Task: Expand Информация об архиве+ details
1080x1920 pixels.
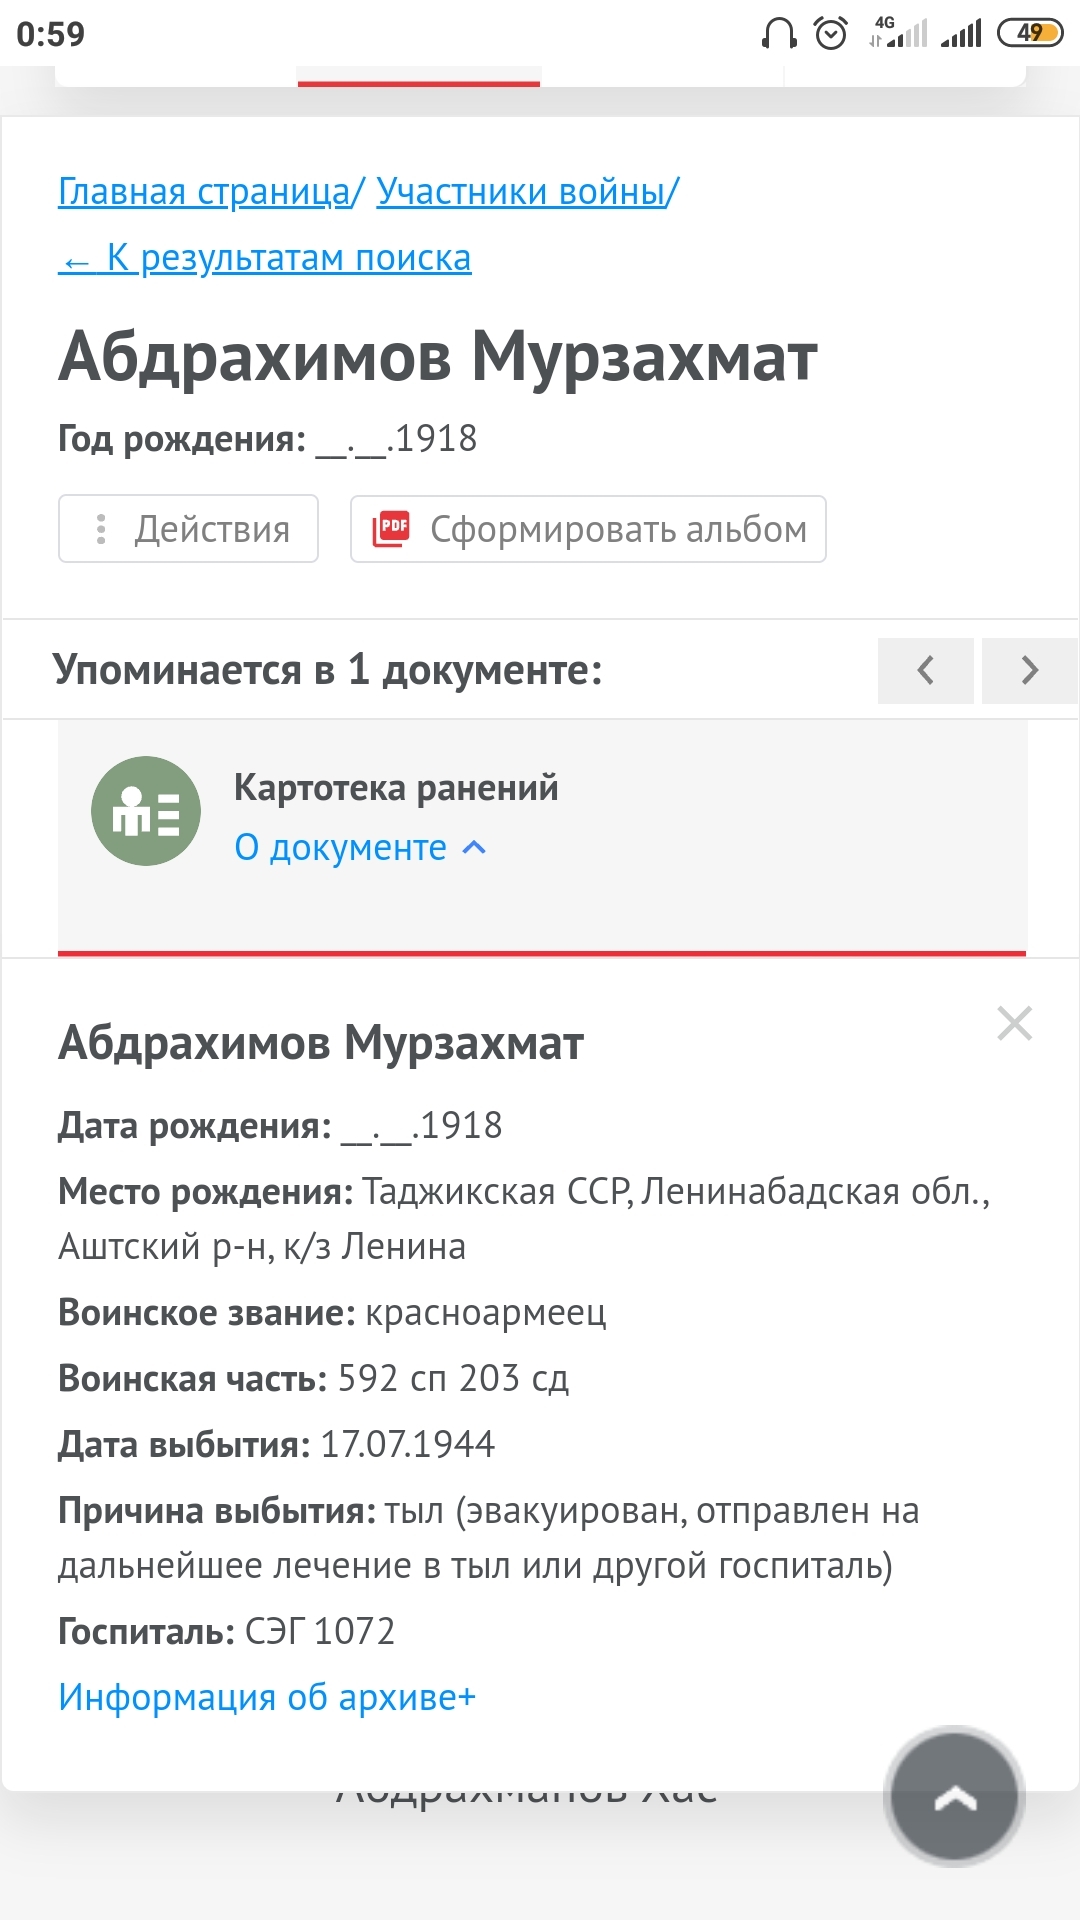Action: tap(267, 1697)
